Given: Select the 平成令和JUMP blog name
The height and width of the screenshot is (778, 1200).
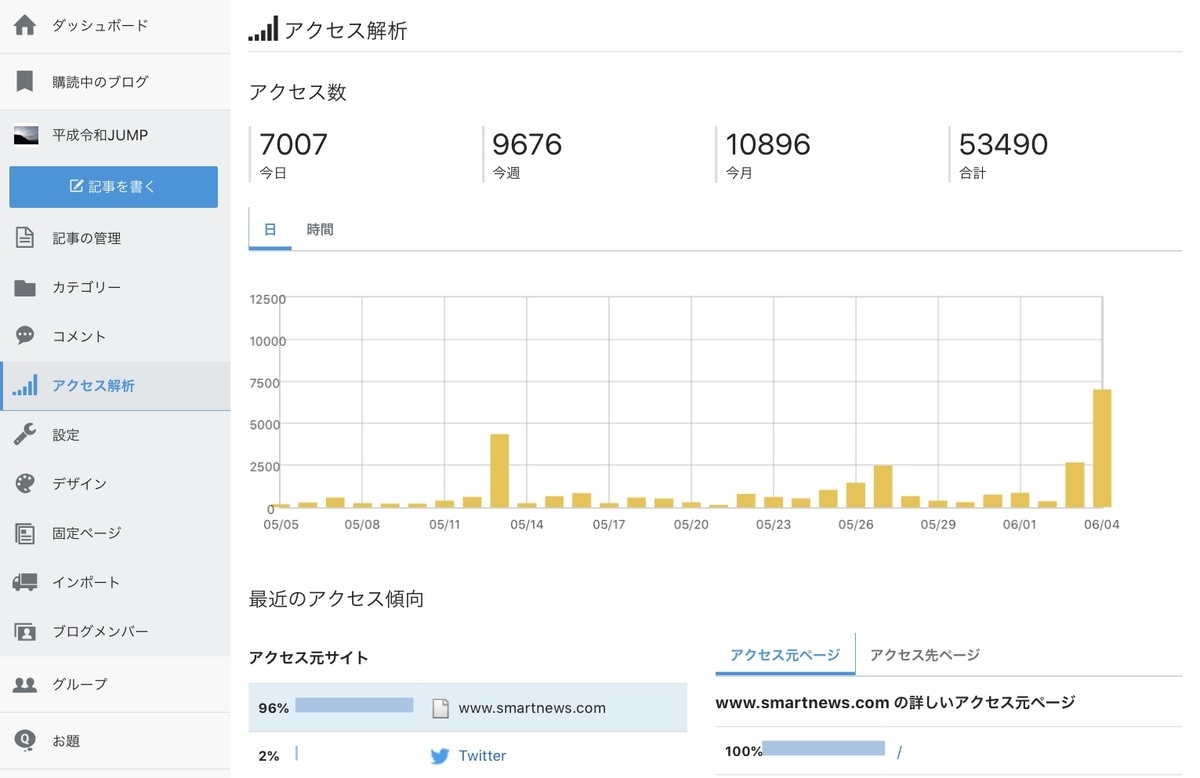Looking at the screenshot, I should 100,135.
